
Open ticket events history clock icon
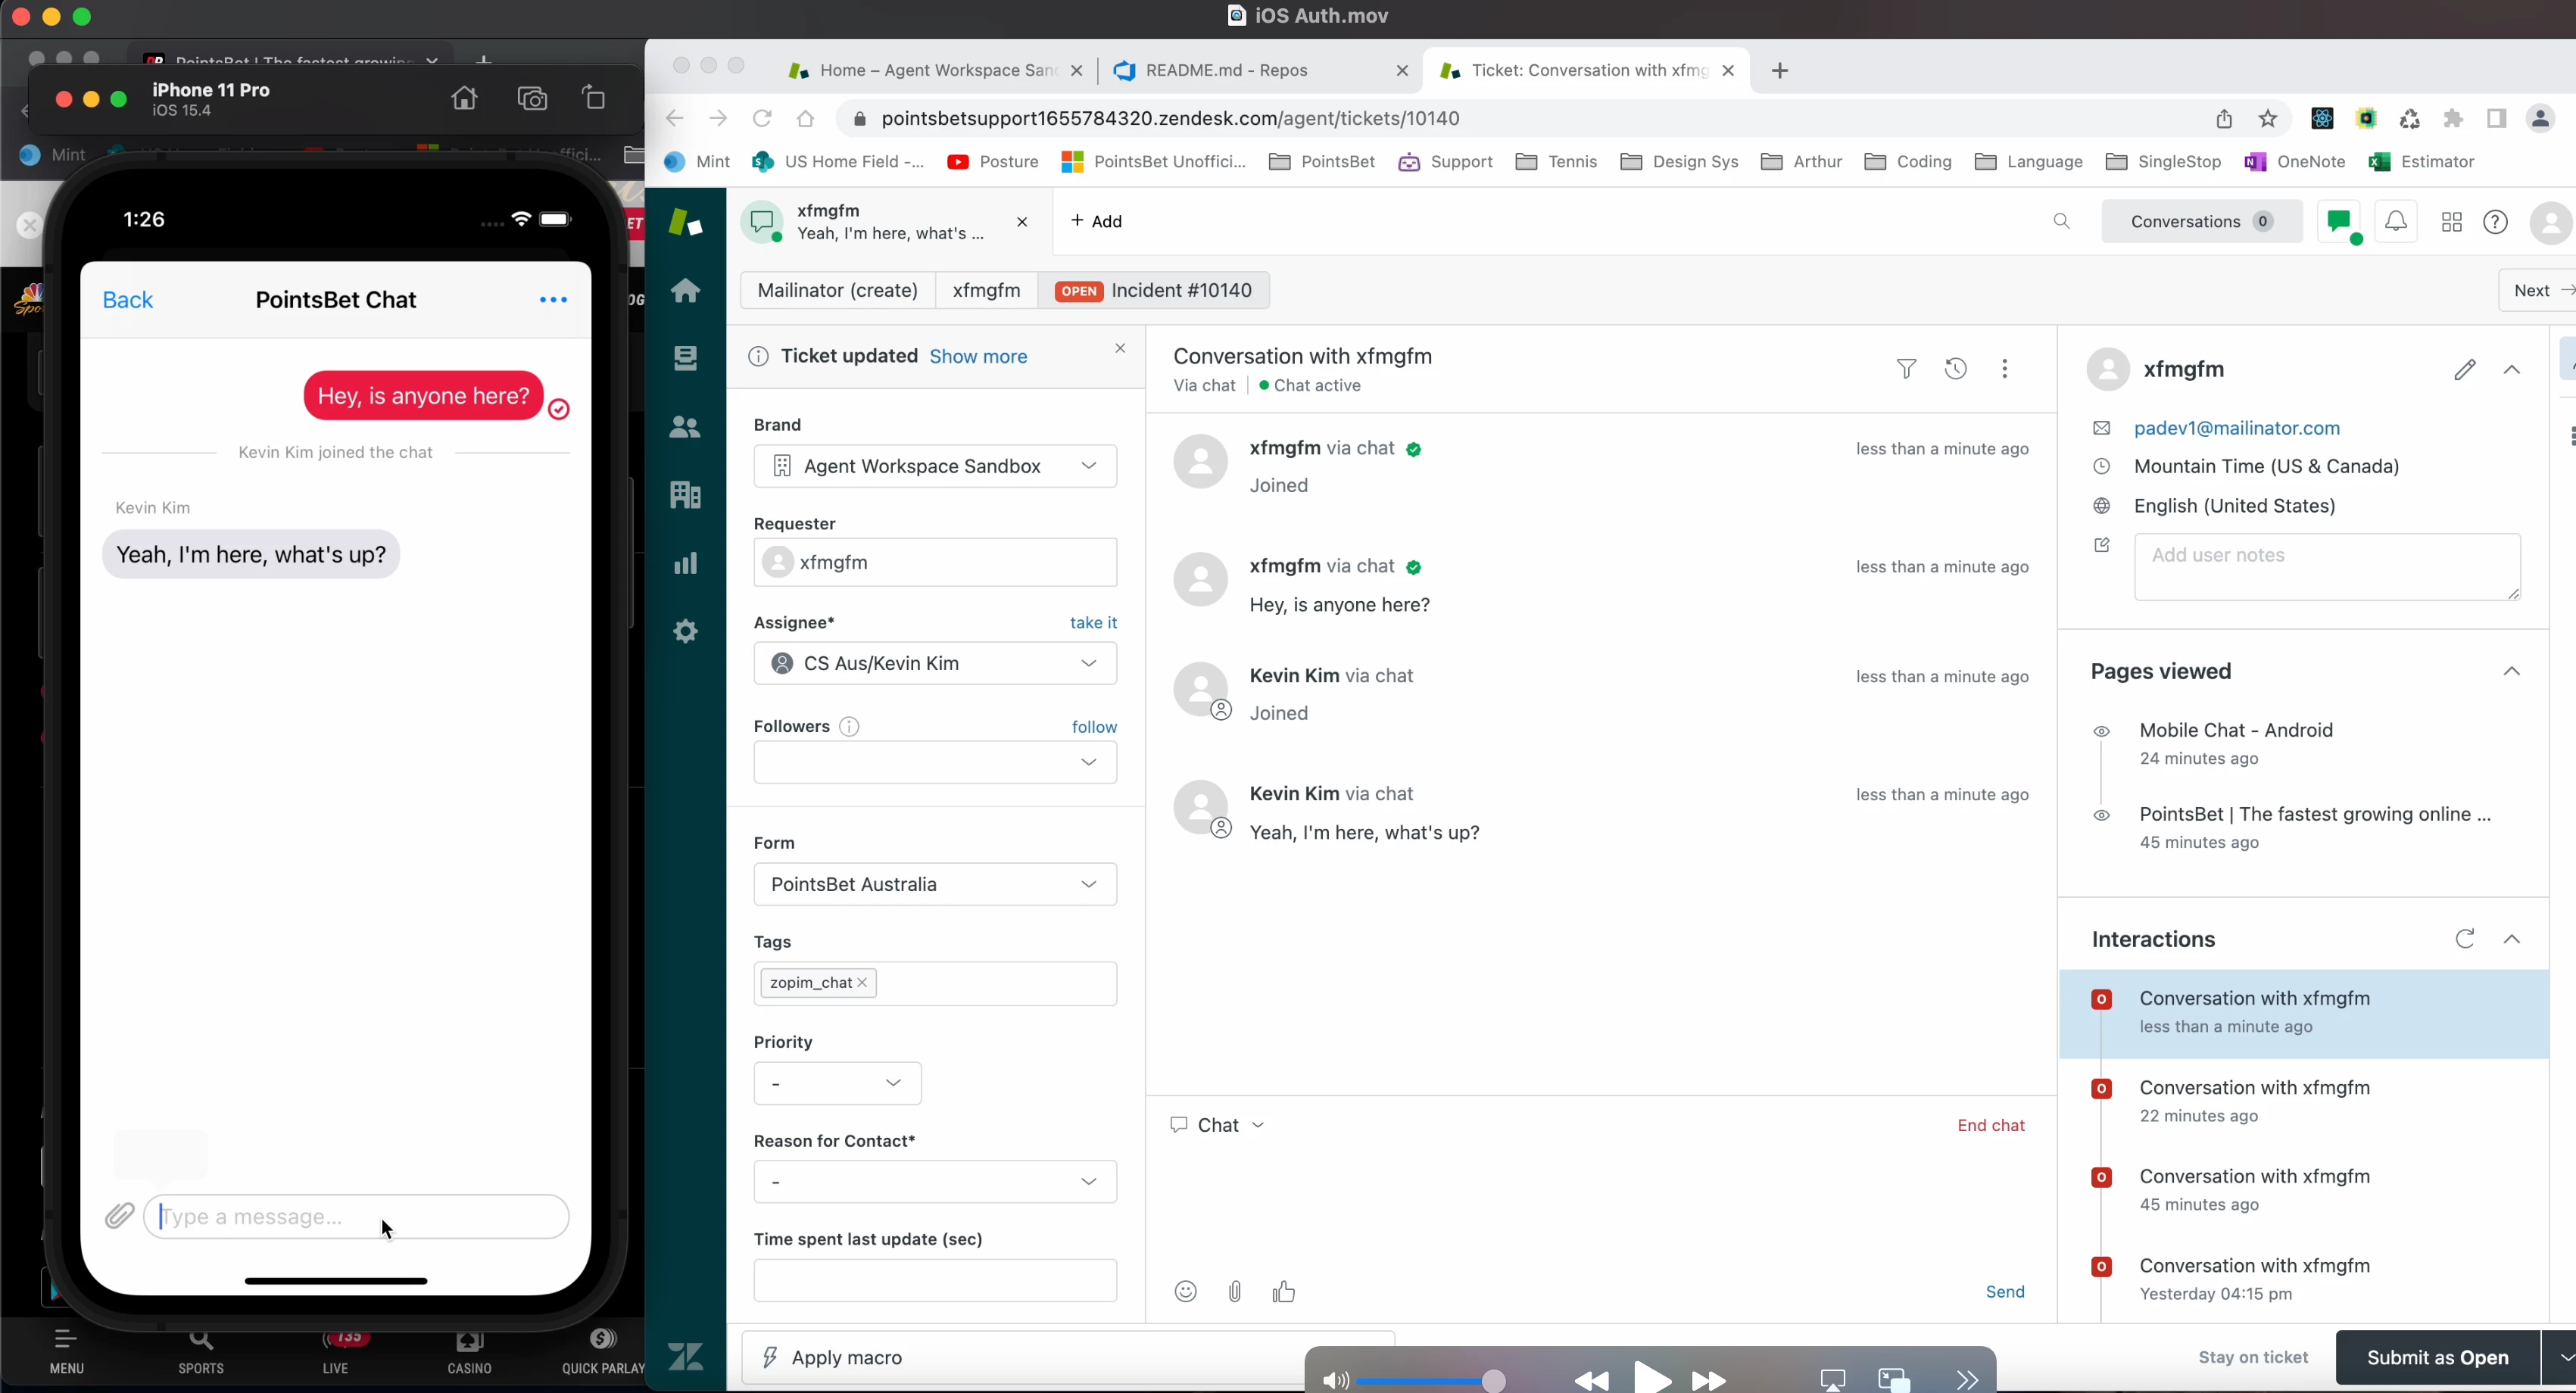1955,369
